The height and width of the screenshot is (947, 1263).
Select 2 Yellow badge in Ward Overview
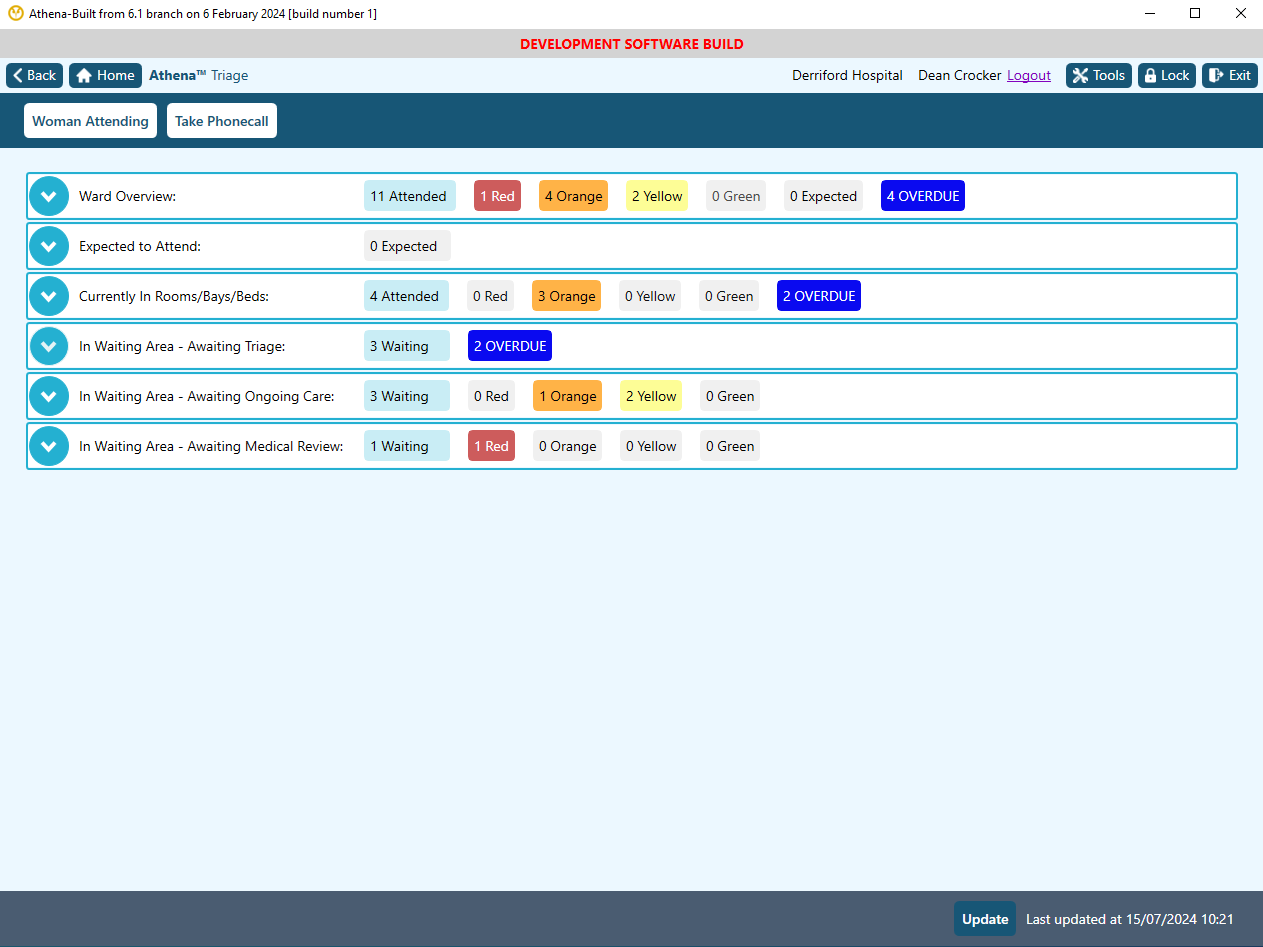click(x=657, y=196)
